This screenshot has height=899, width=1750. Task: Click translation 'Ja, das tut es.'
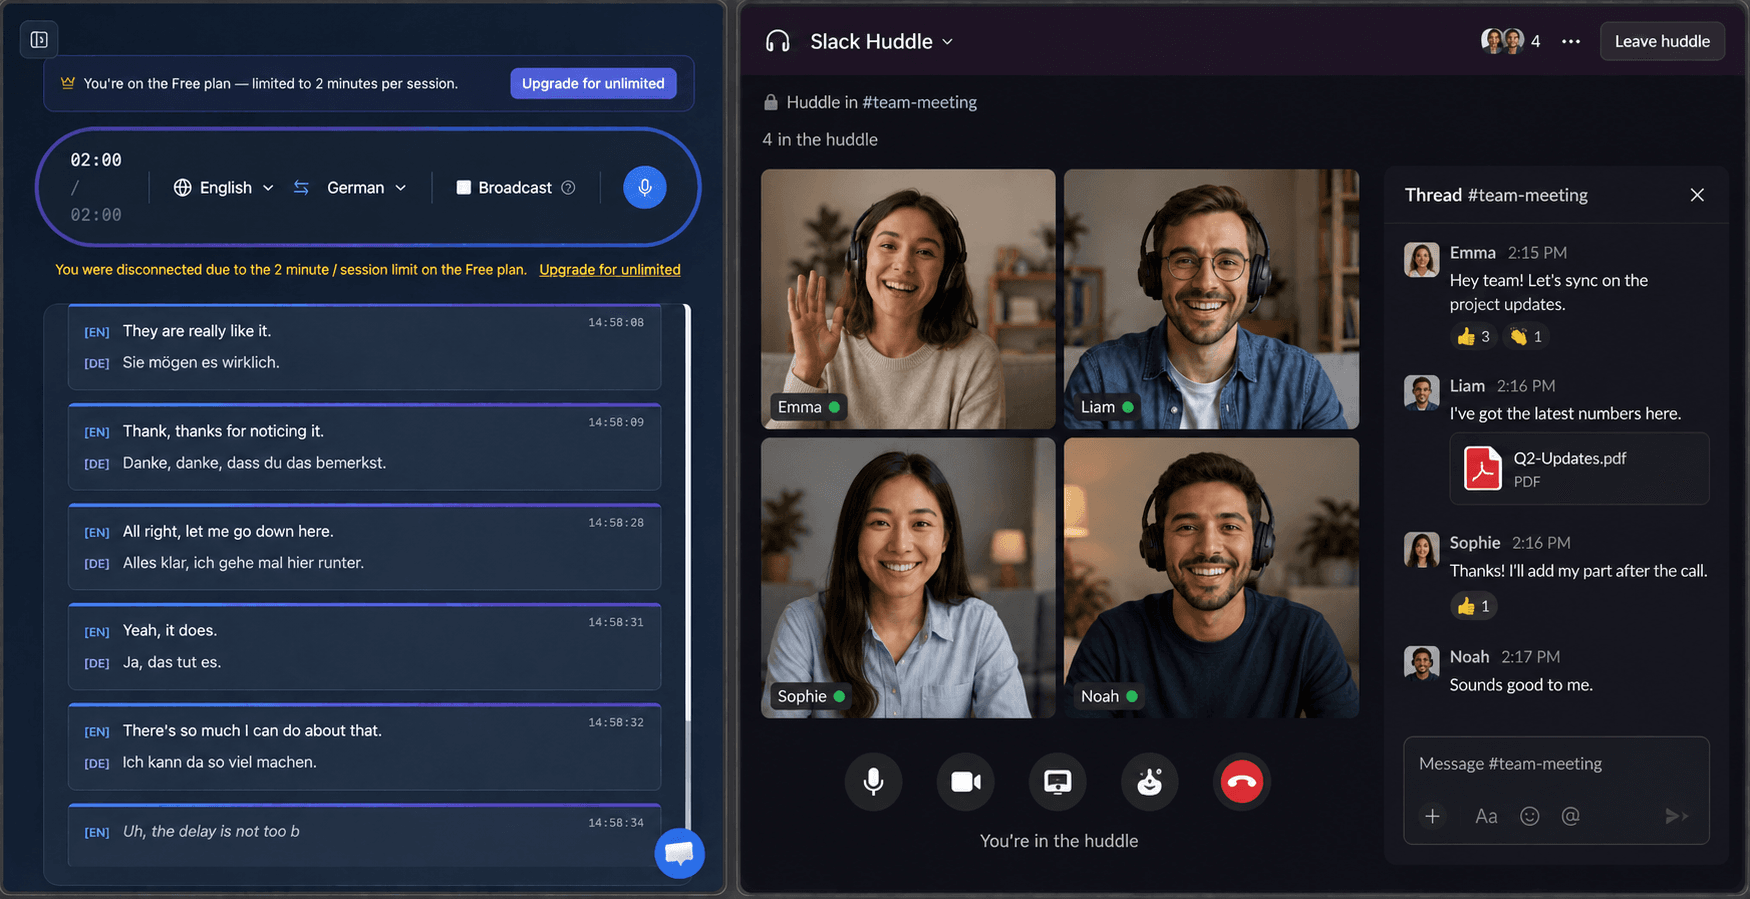[x=172, y=662]
